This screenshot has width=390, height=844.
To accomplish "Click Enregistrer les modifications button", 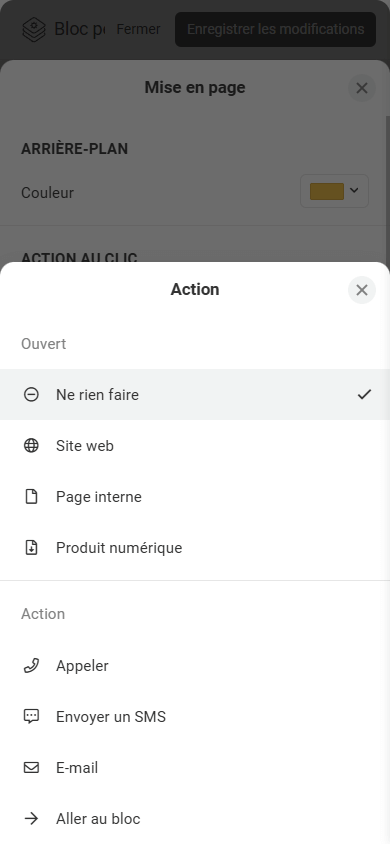I will point(275,29).
